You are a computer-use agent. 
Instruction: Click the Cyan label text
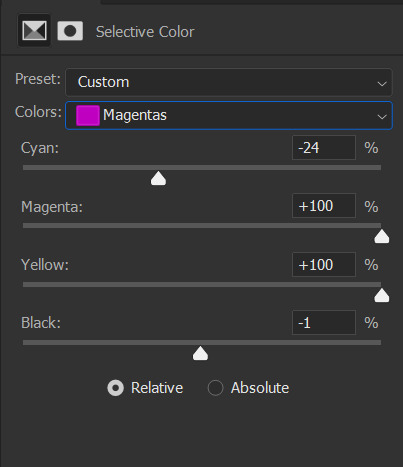[x=40, y=148]
